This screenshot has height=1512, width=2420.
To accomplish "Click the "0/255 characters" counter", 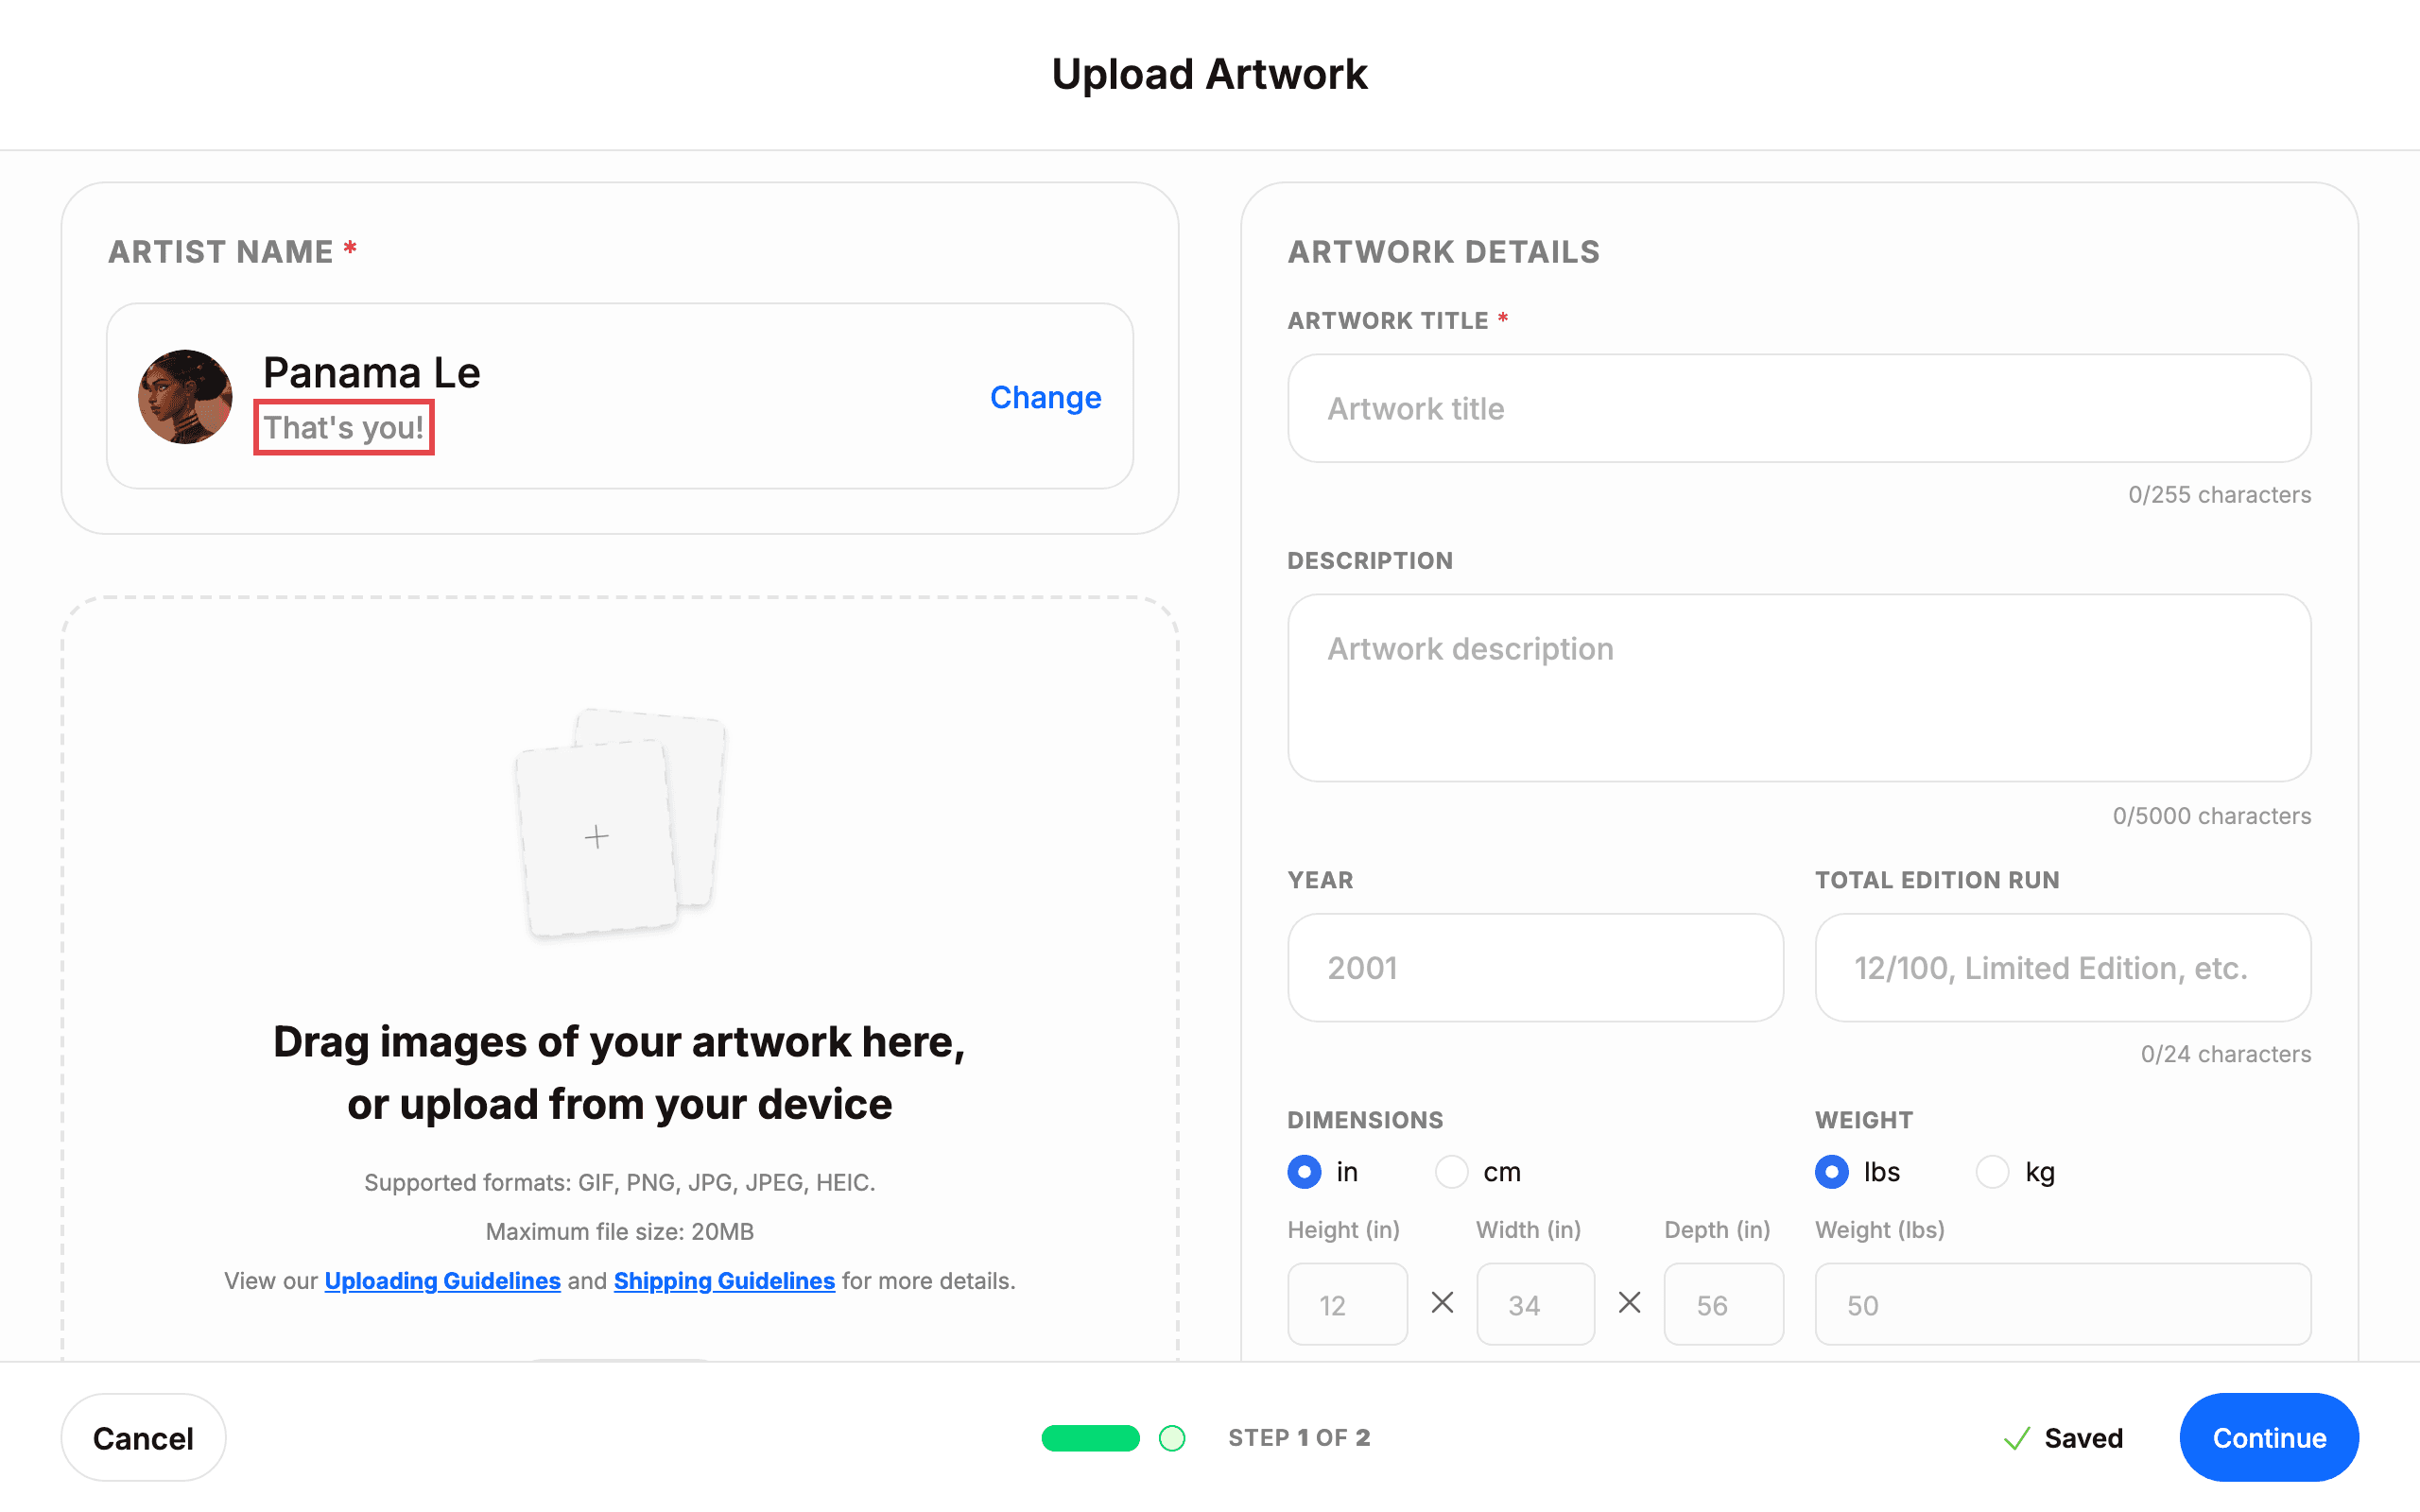I will coord(2219,495).
